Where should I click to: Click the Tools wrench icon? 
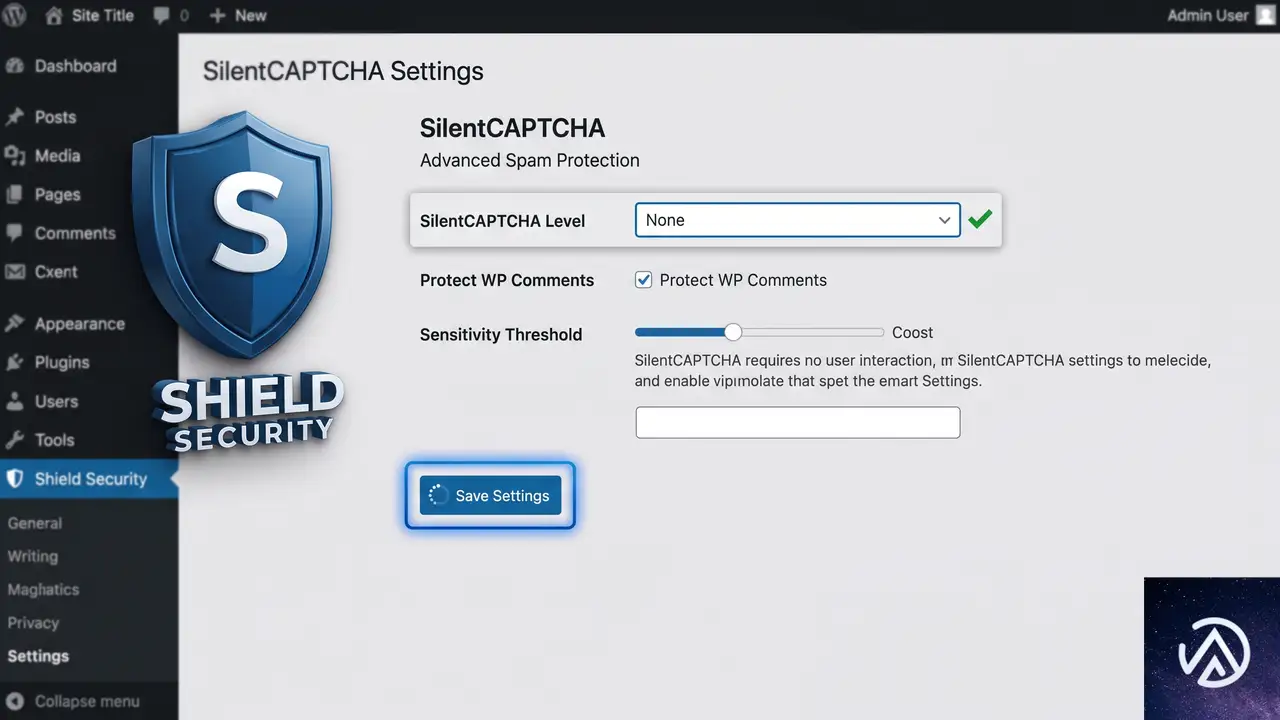pos(15,440)
